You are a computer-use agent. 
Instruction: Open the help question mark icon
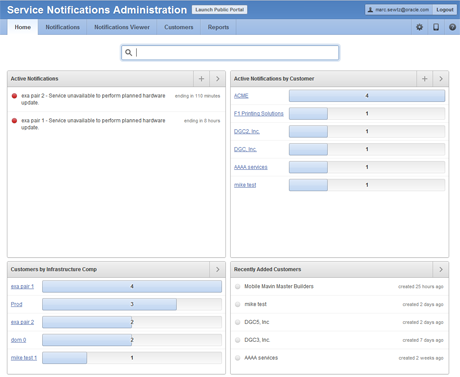(x=452, y=27)
